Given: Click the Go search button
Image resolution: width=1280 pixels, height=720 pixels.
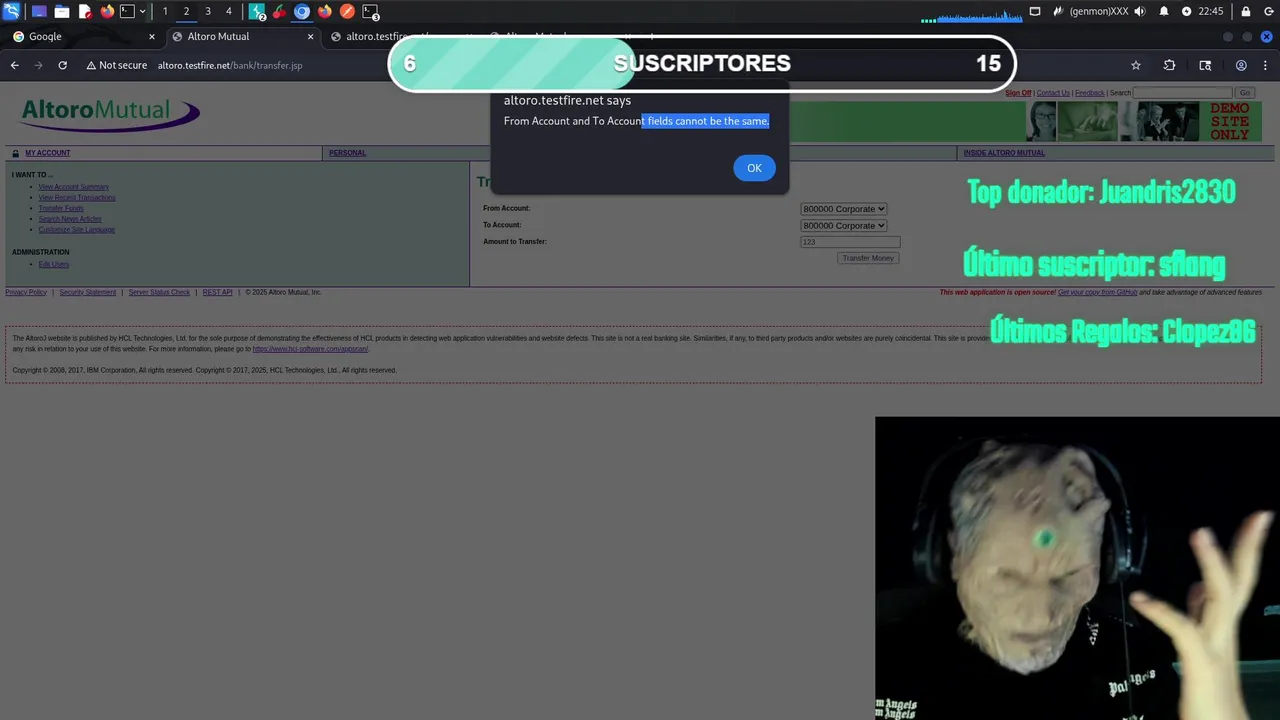Looking at the screenshot, I should coord(1245,93).
